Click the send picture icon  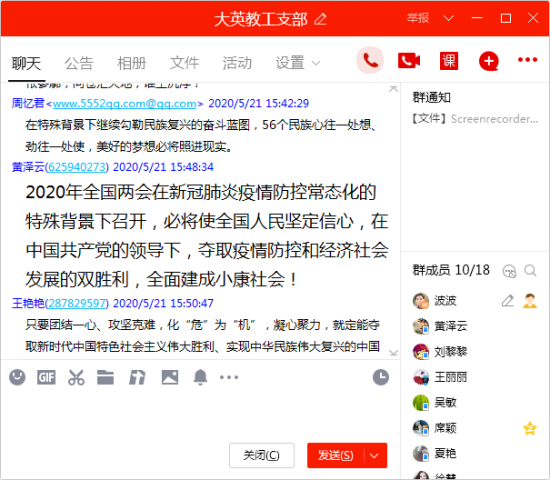pyautogui.click(x=170, y=378)
